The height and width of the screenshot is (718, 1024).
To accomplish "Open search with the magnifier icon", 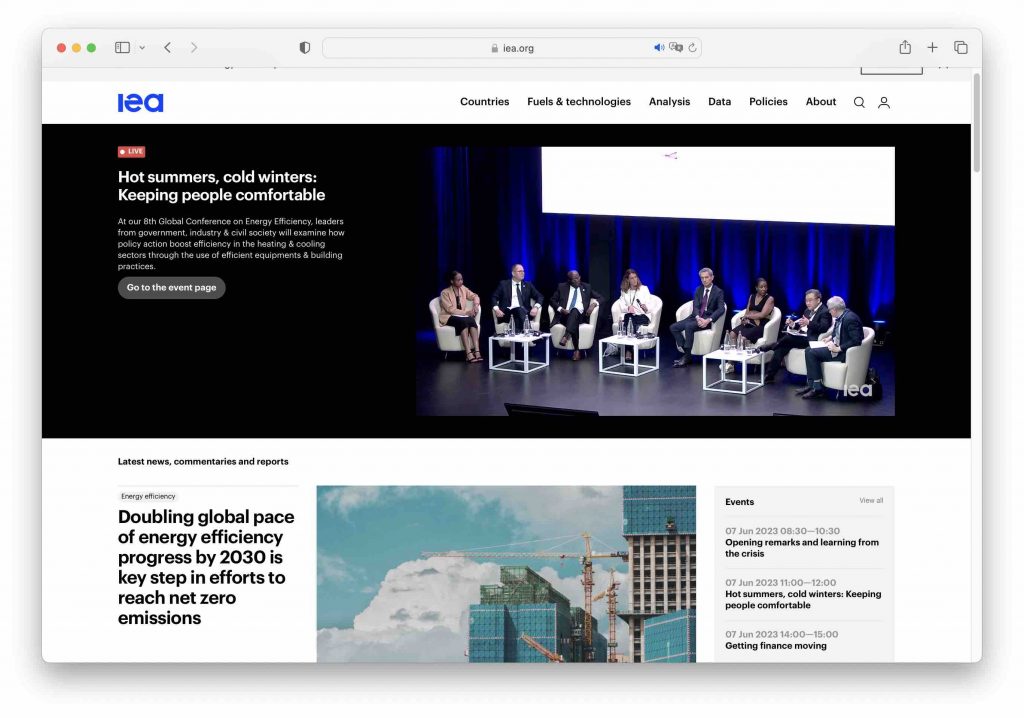I will coord(858,102).
